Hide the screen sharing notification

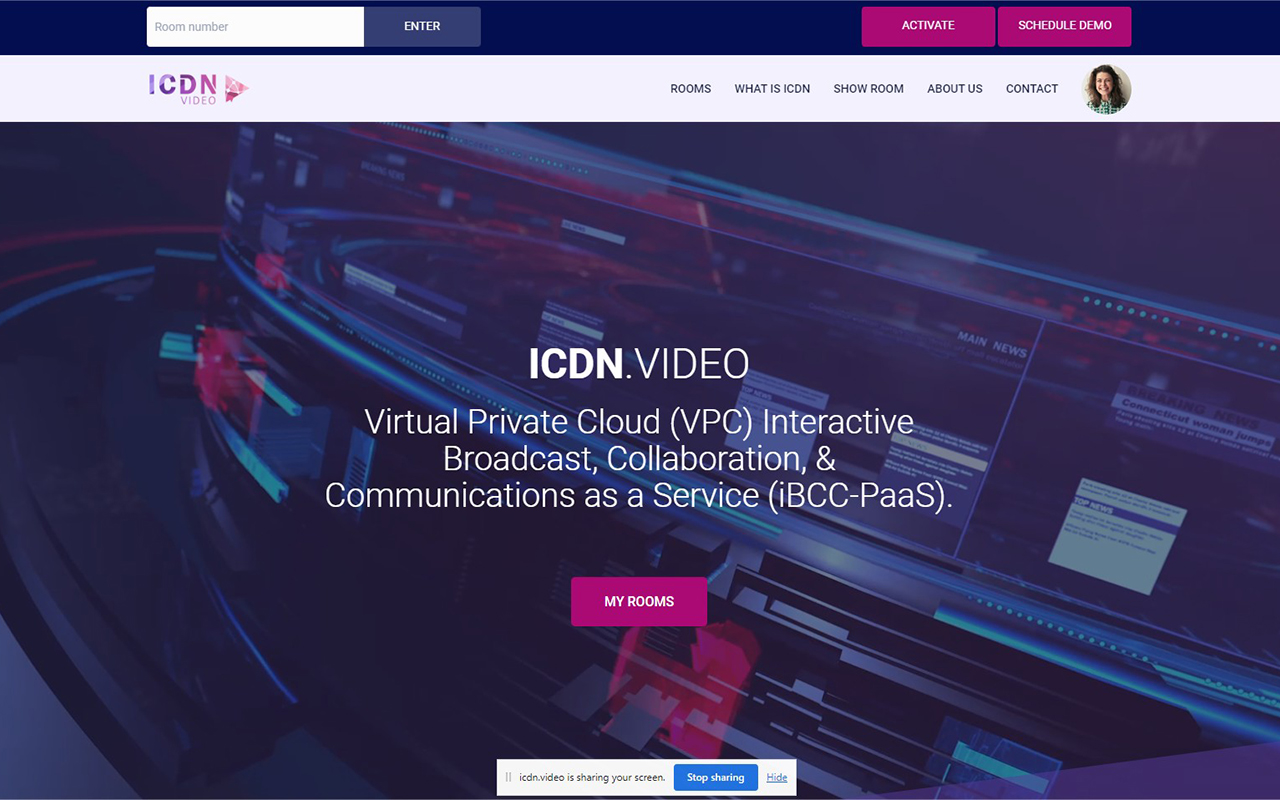[x=777, y=777]
